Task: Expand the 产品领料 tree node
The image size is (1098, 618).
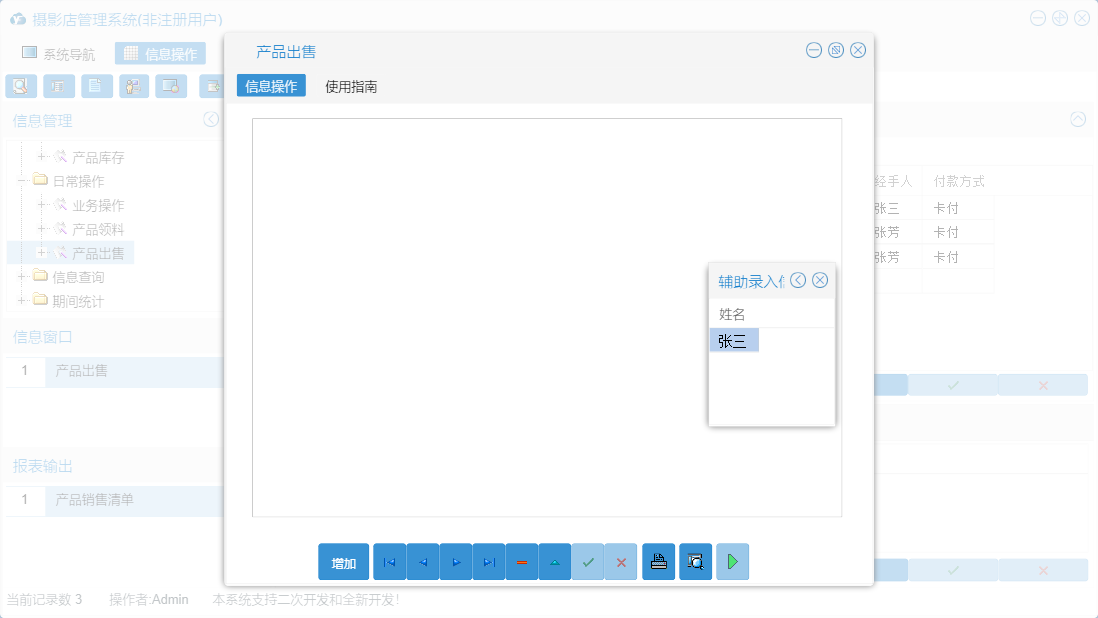Action: tap(41, 229)
